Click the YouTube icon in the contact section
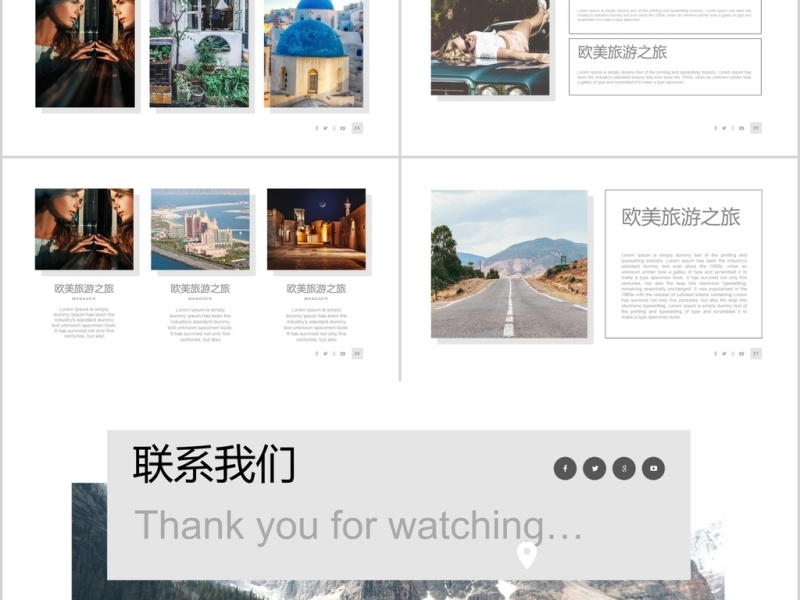Image resolution: width=800 pixels, height=600 pixels. [x=654, y=468]
